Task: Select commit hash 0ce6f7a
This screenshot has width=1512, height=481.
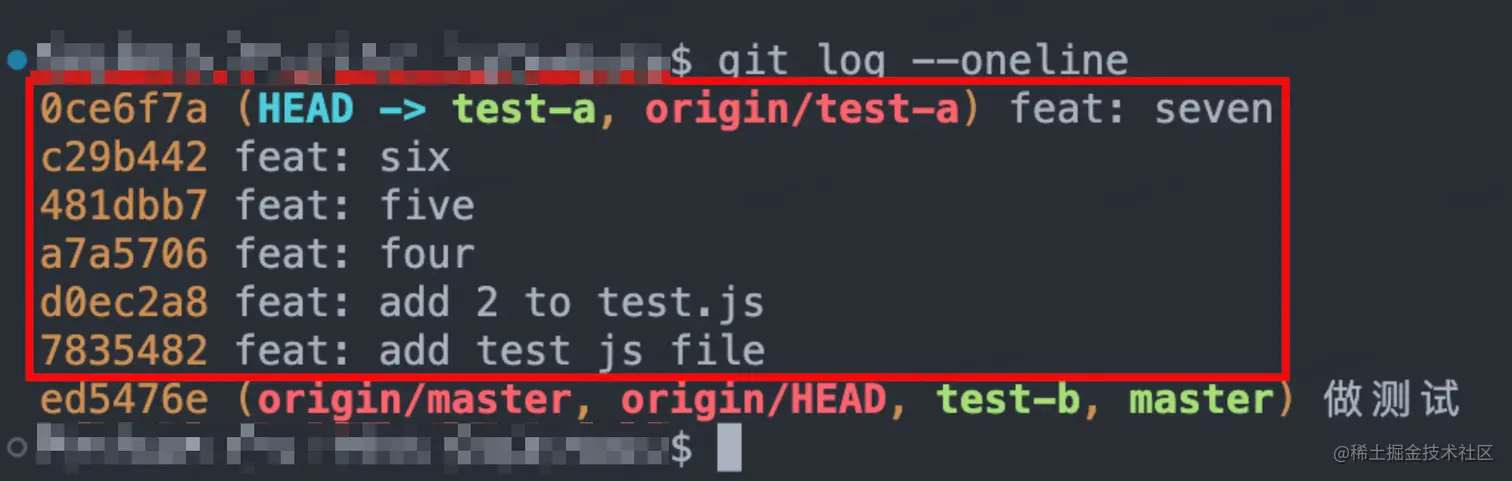Action: point(124,109)
